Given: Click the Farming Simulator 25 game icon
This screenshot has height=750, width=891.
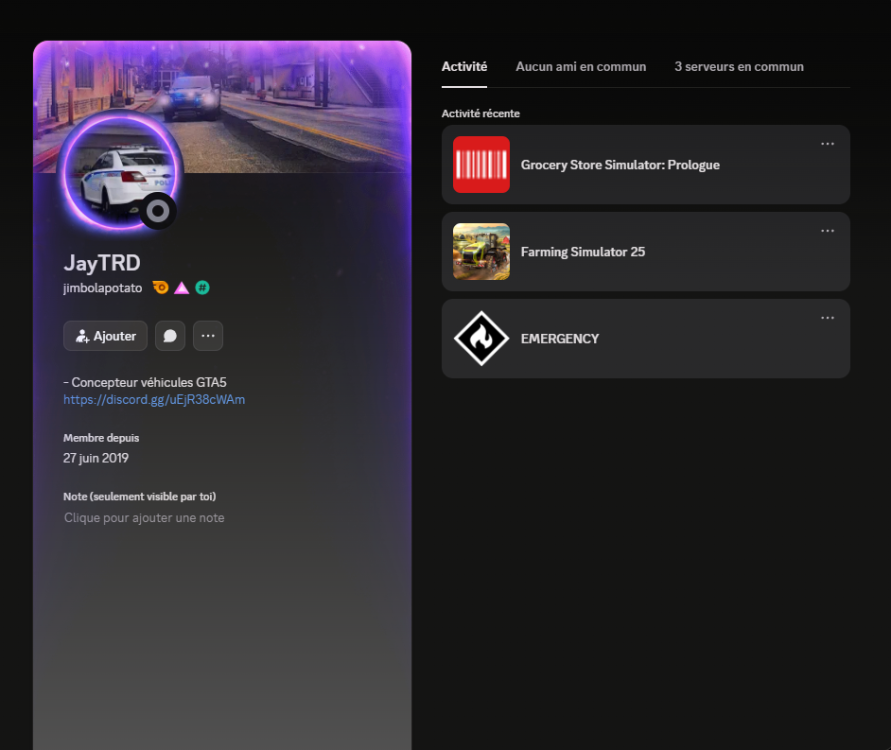Looking at the screenshot, I should coord(481,252).
